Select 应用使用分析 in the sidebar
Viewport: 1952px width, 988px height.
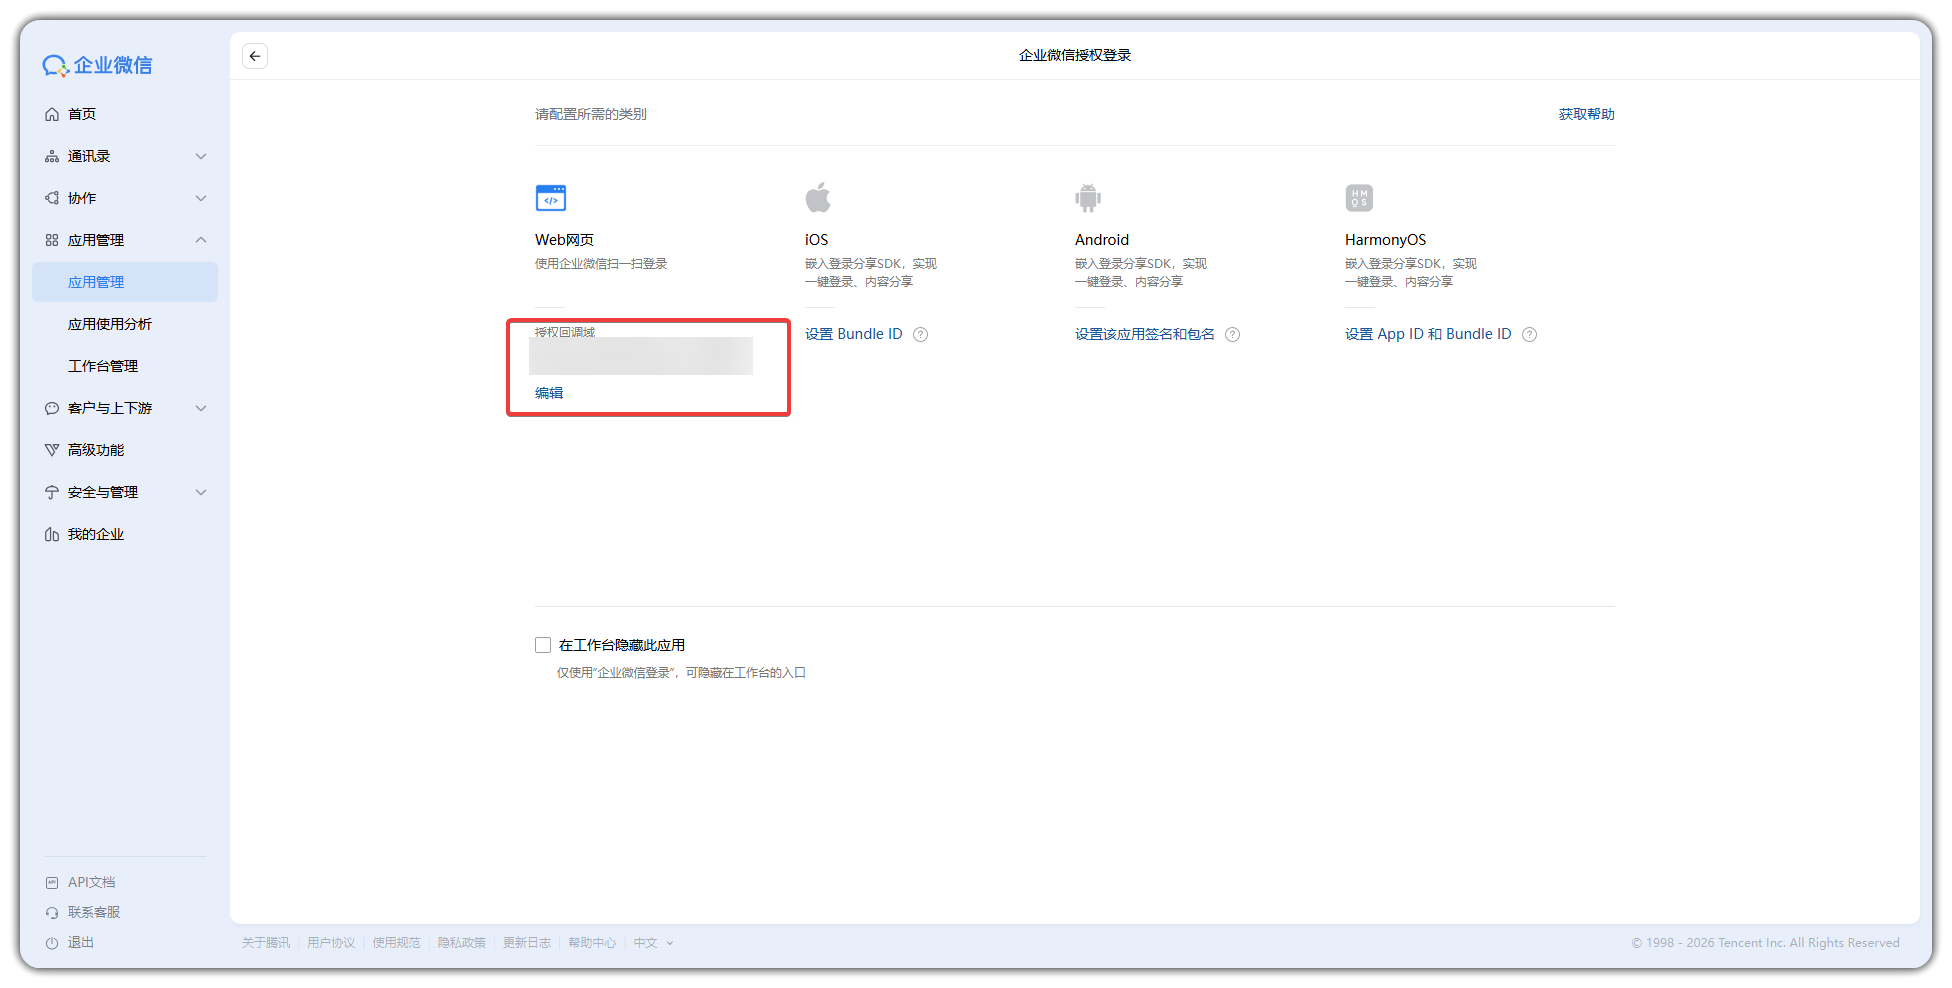pyautogui.click(x=110, y=323)
